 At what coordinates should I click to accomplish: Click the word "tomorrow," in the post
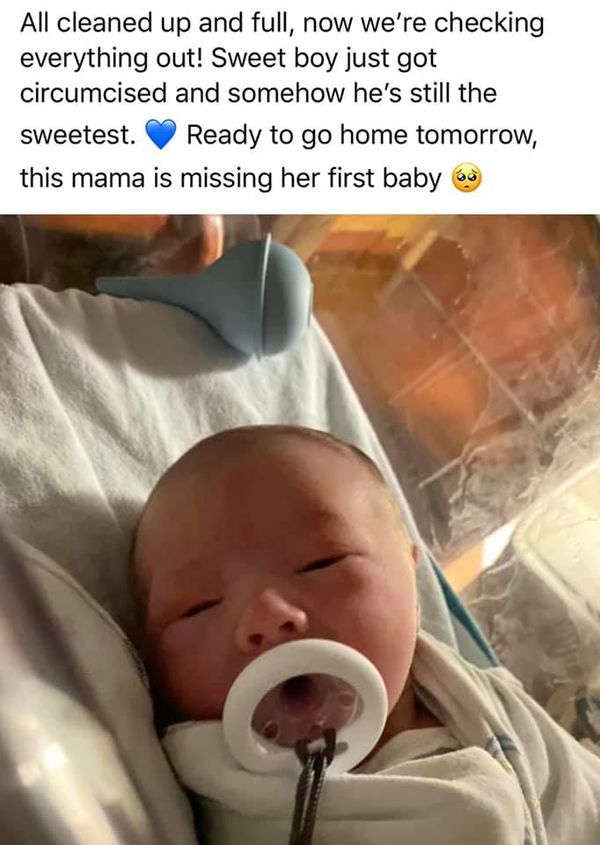click(x=476, y=135)
